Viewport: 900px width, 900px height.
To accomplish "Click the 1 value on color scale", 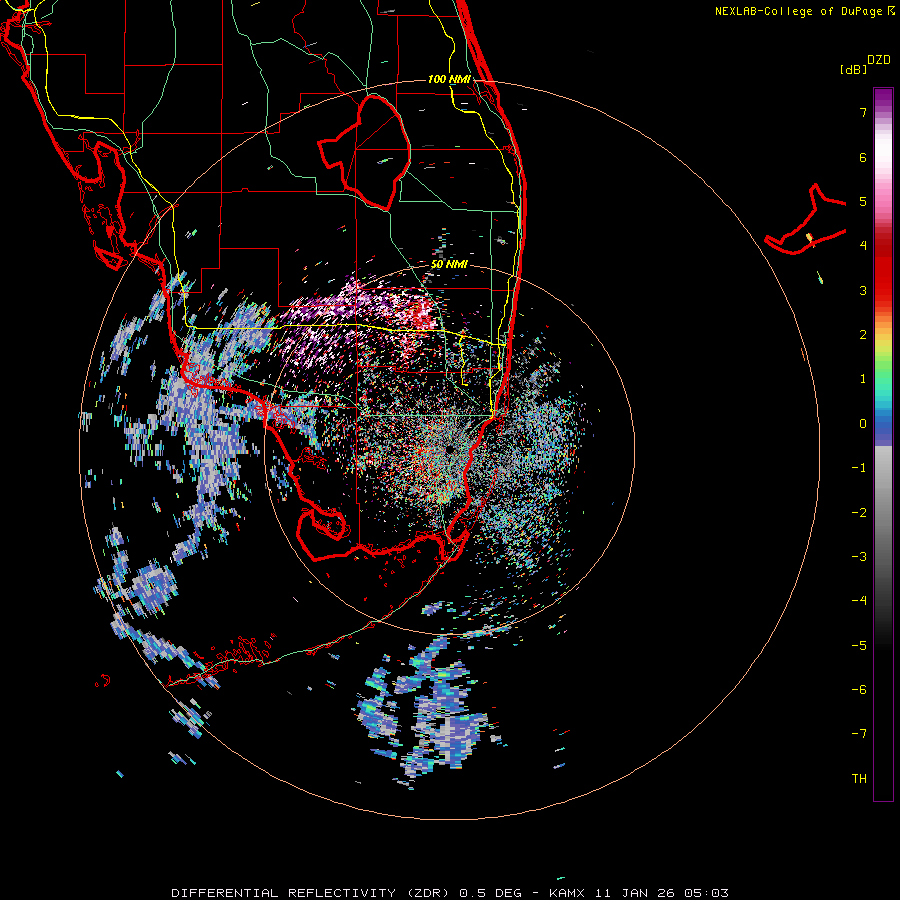I will tap(863, 379).
